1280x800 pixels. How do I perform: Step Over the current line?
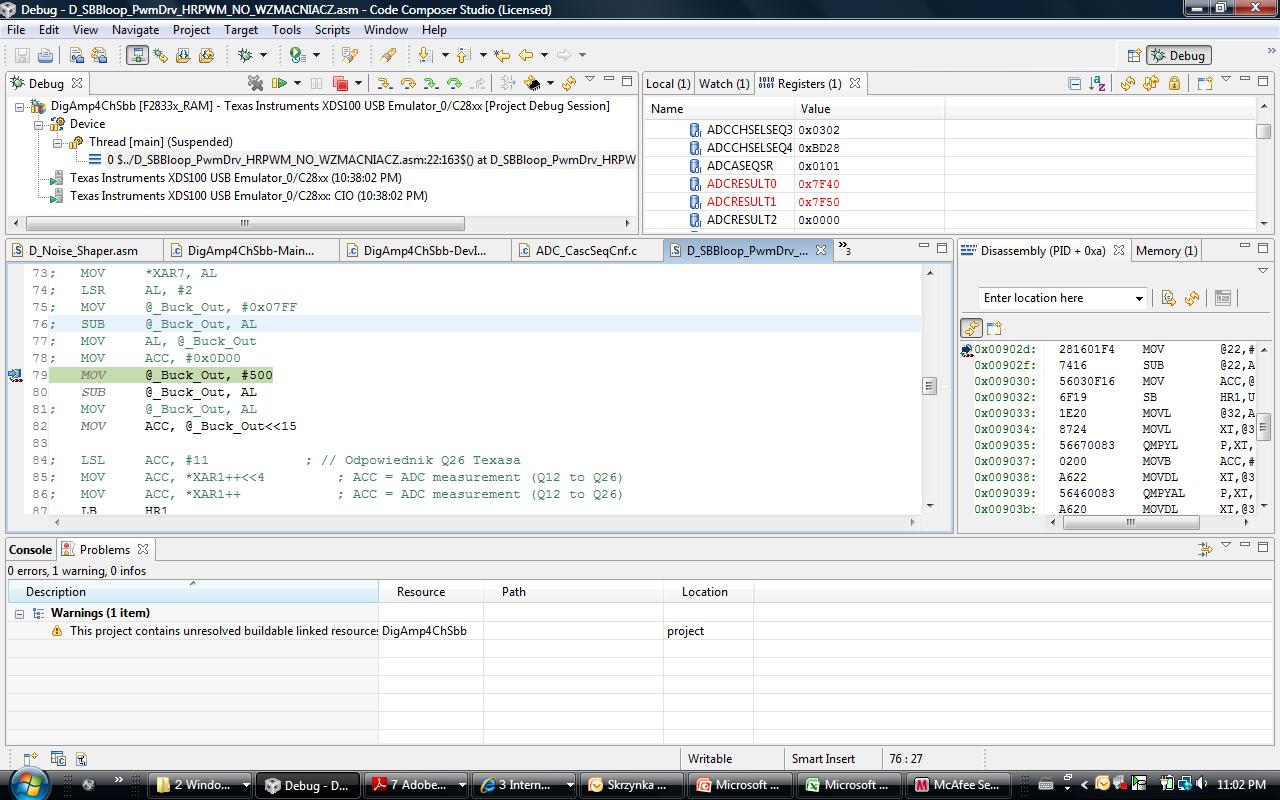(x=409, y=82)
